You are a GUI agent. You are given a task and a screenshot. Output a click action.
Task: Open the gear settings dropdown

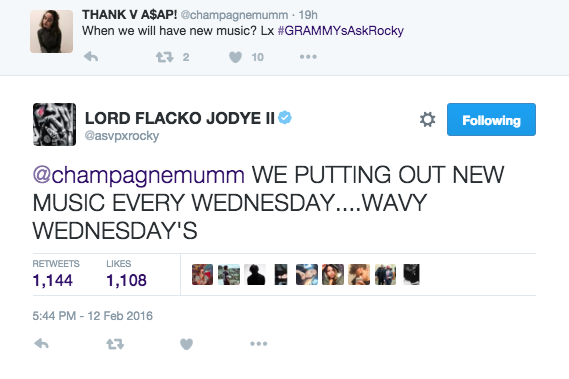(x=427, y=119)
